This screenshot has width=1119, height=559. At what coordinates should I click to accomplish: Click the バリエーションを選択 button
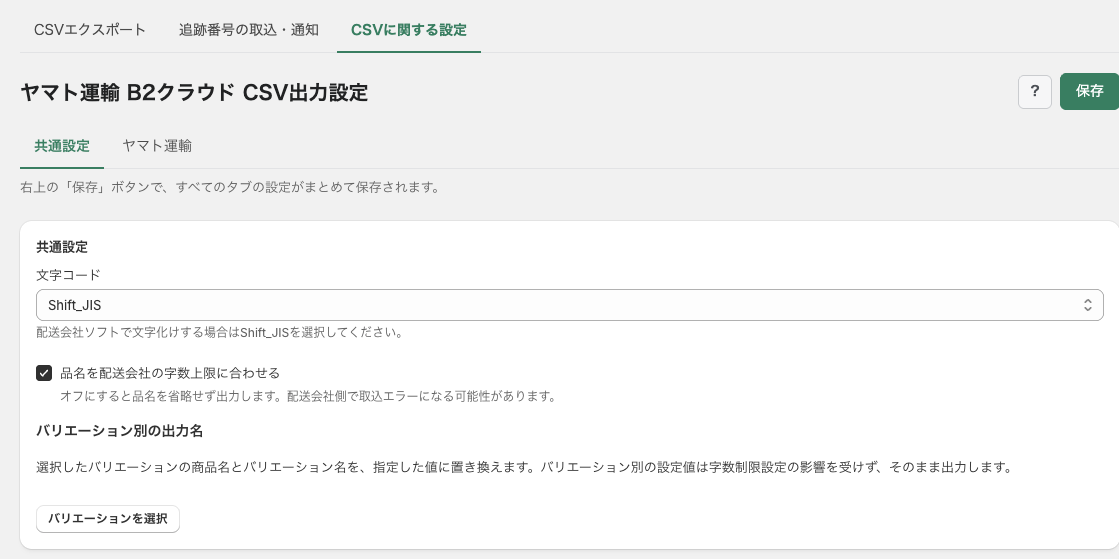(x=108, y=519)
